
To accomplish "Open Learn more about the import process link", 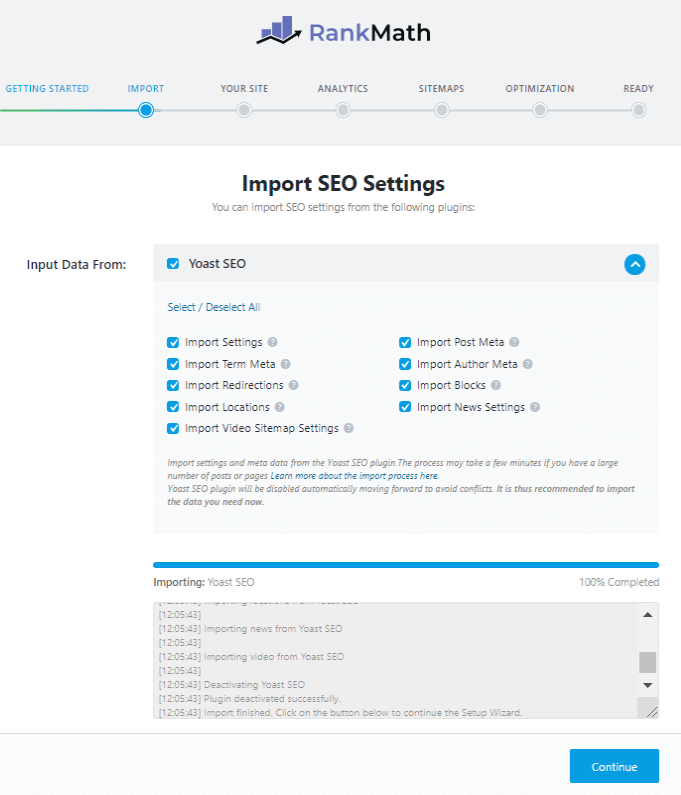I will [354, 476].
